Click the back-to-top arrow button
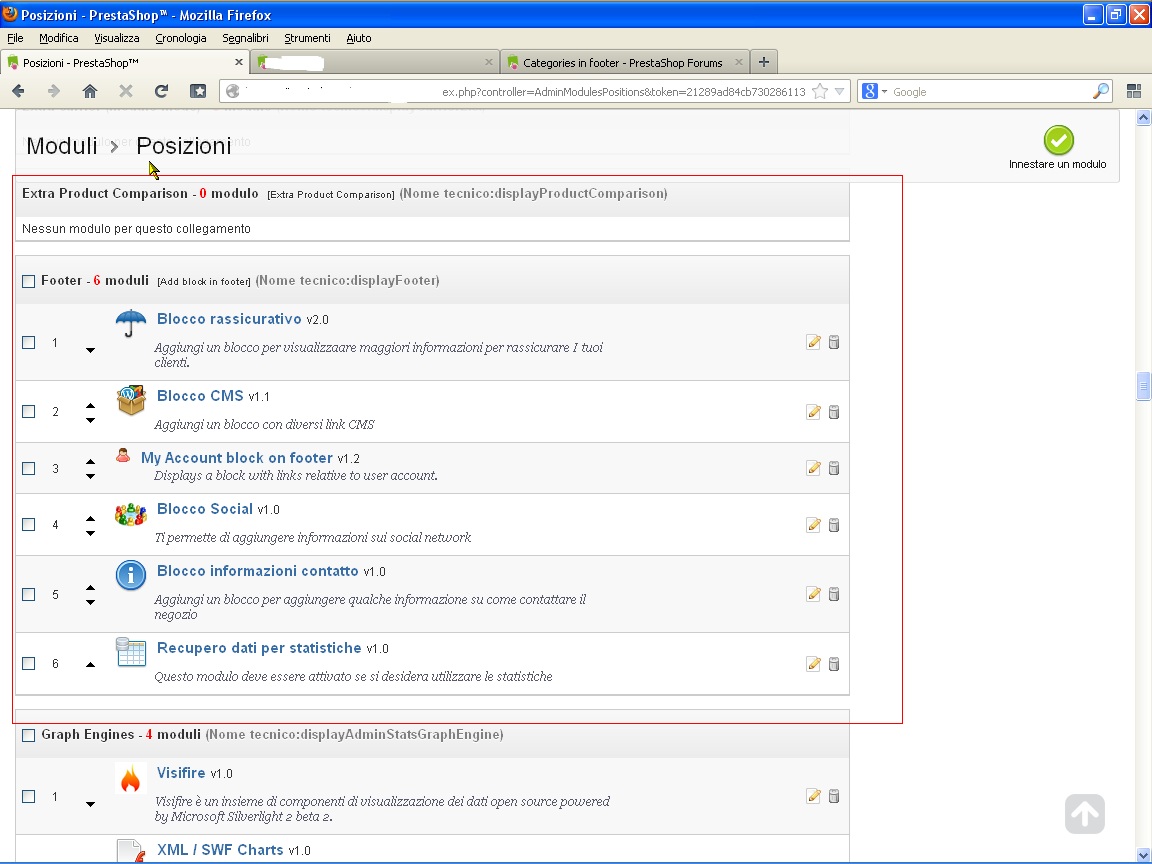This screenshot has width=1152, height=864. click(1084, 813)
